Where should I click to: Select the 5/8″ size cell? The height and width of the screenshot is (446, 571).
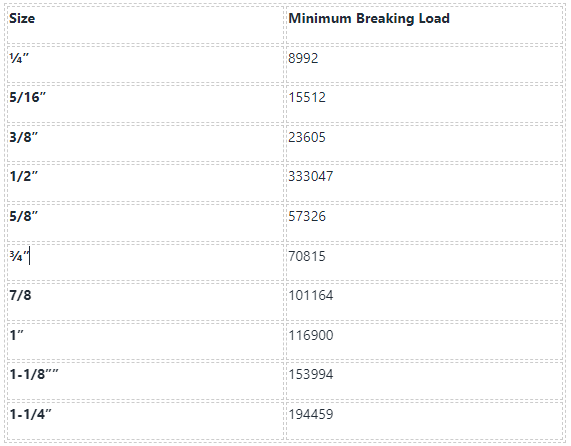point(145,222)
